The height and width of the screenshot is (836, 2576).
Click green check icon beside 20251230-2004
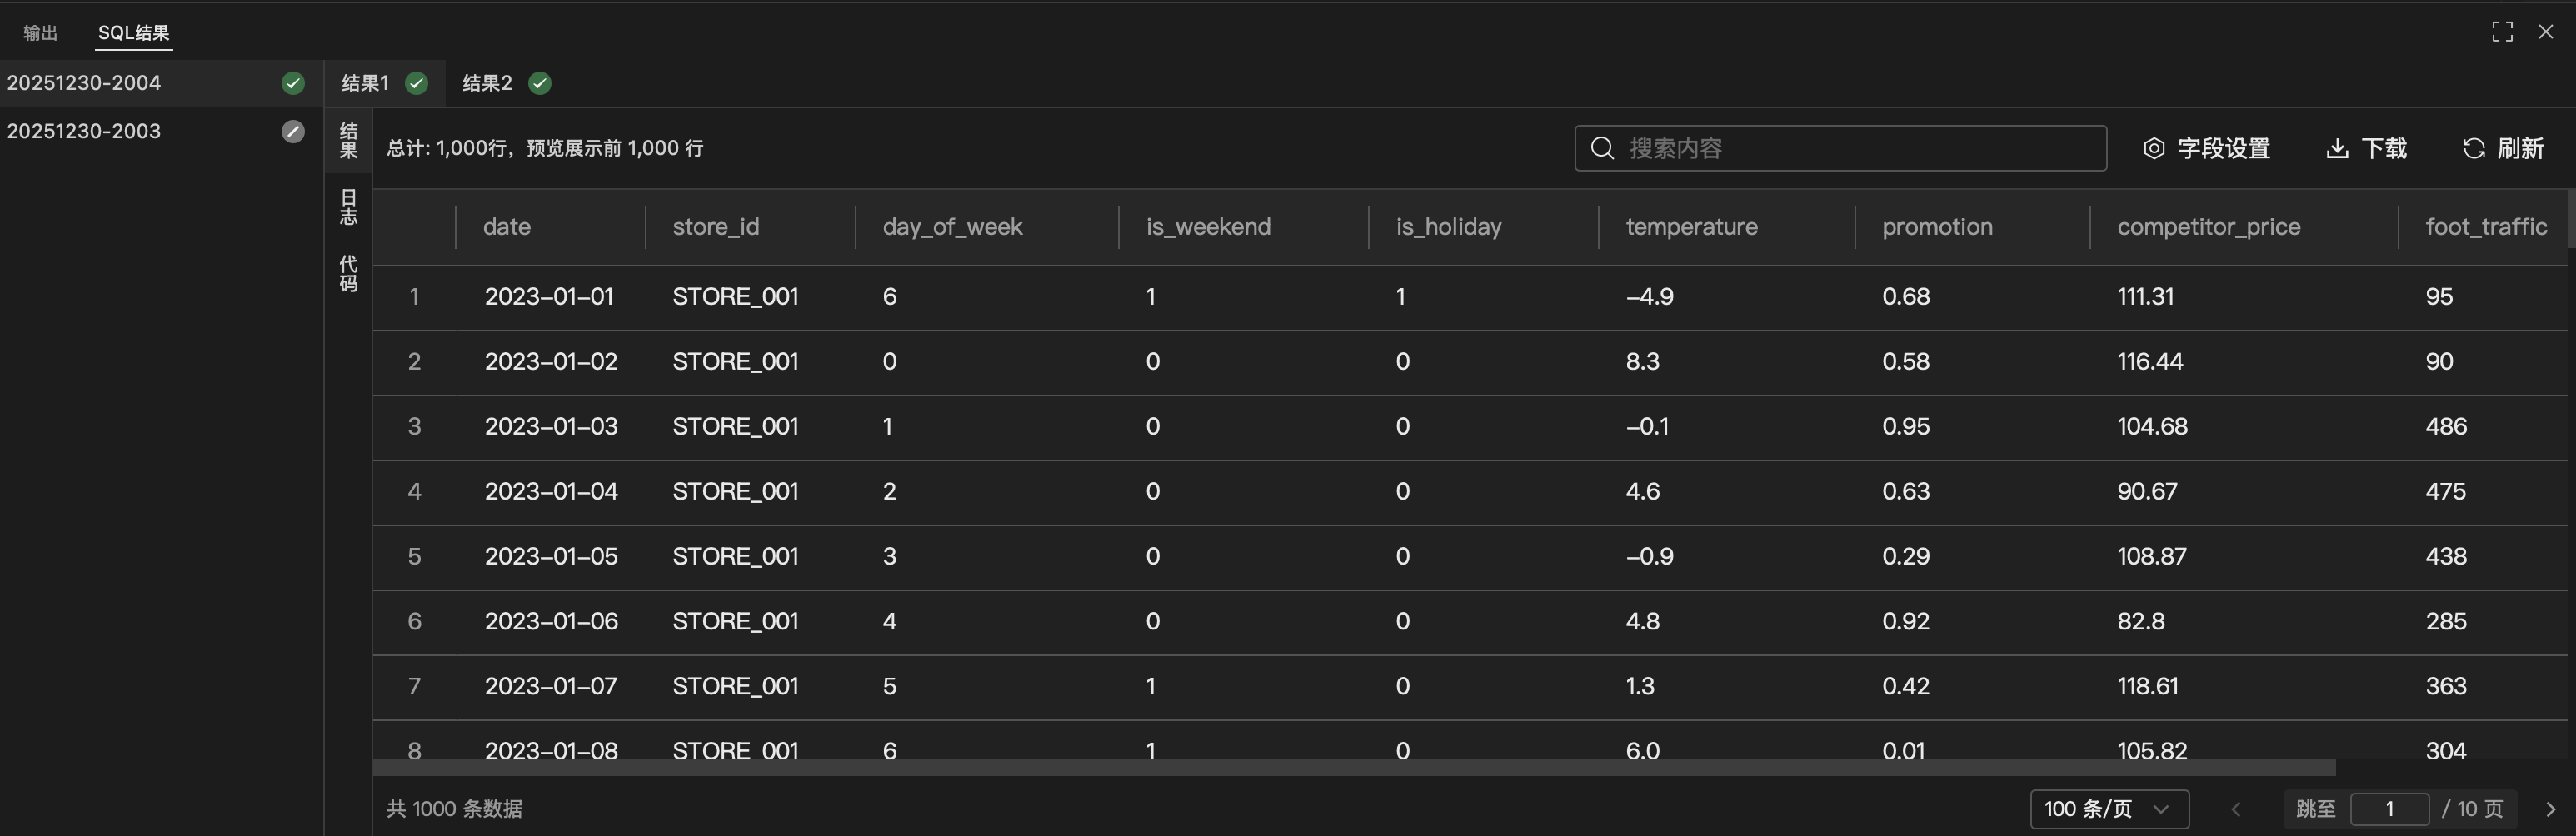tap(293, 83)
